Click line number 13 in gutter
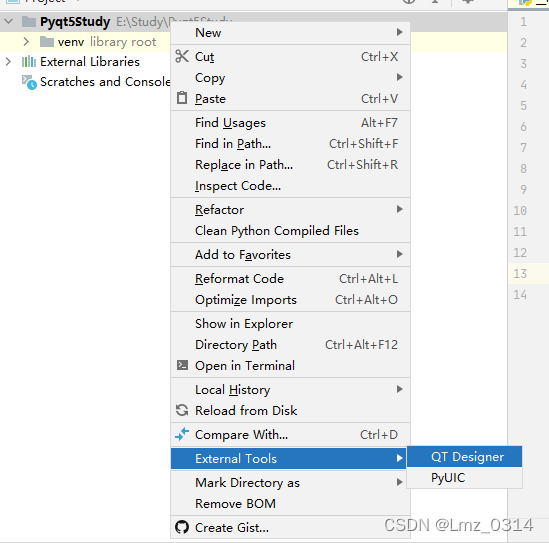Screen dimensions: 549x543 coord(520,273)
